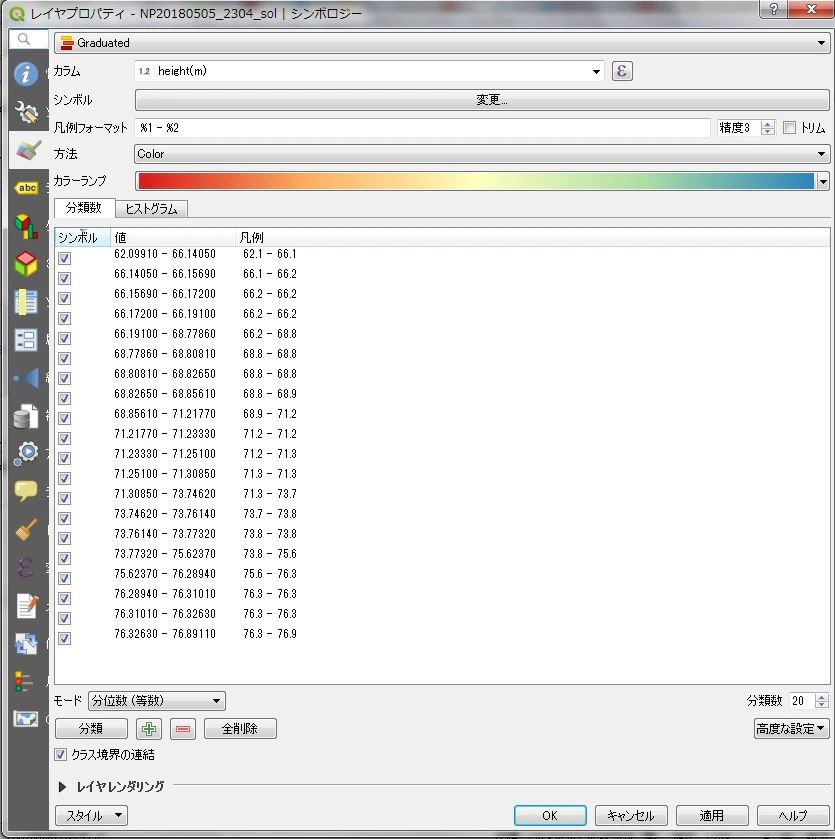The image size is (835, 839).
Task: Open the Metadata notepad page icon
Action: click(x=26, y=606)
